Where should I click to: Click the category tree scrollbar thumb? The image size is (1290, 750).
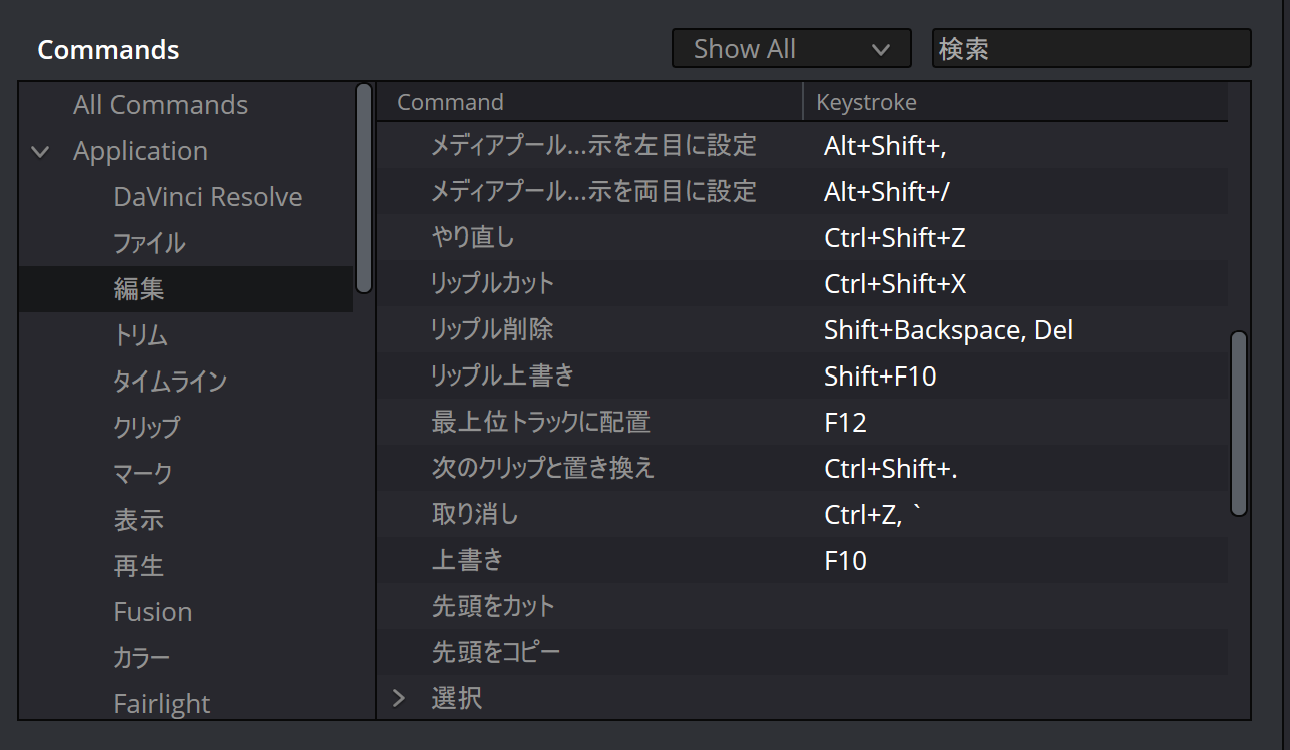364,188
